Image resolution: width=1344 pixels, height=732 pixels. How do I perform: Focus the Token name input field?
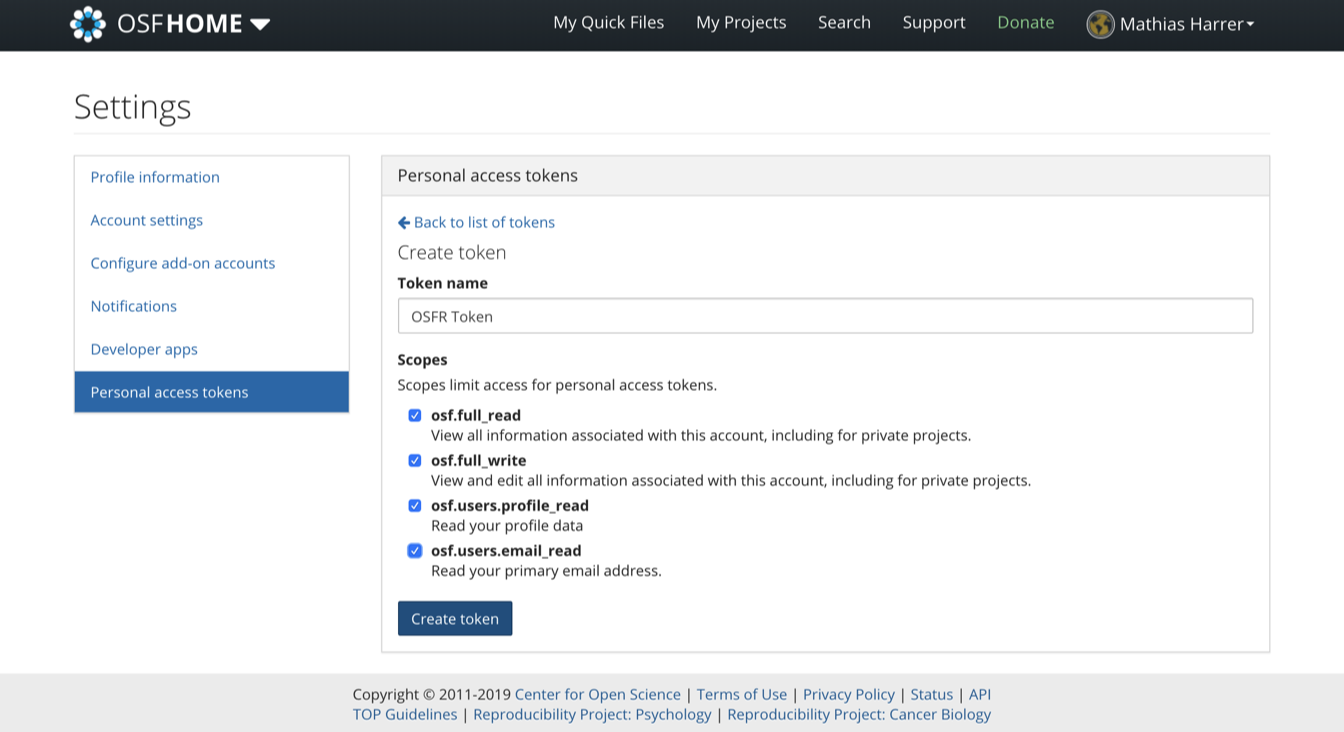[825, 316]
